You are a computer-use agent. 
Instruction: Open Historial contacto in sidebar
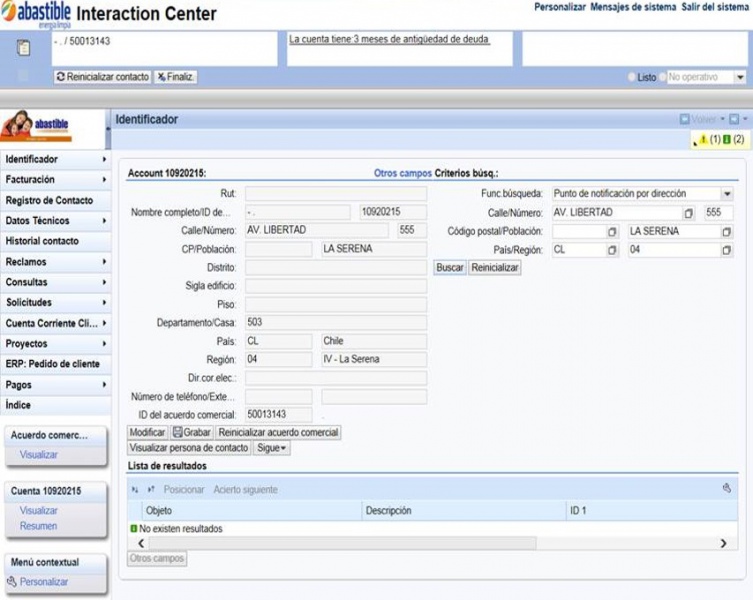56,241
